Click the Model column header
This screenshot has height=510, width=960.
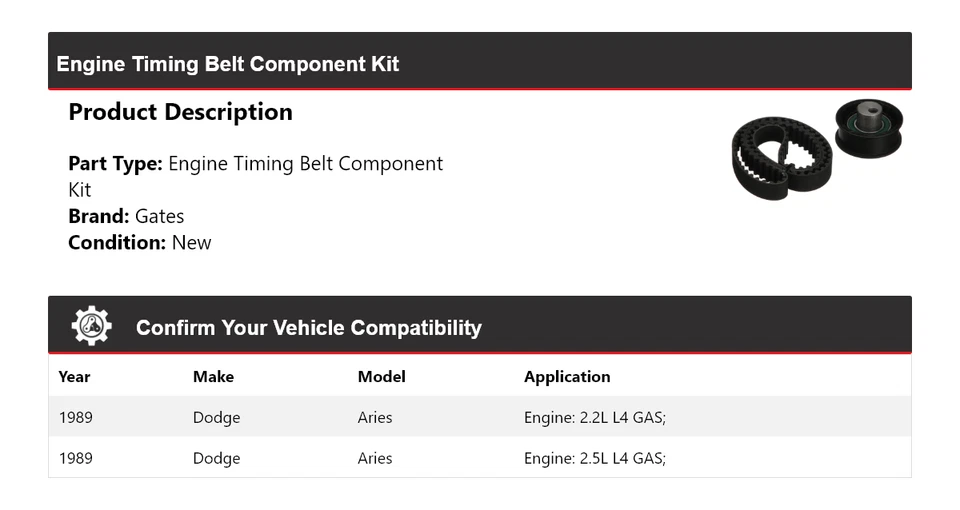(381, 377)
